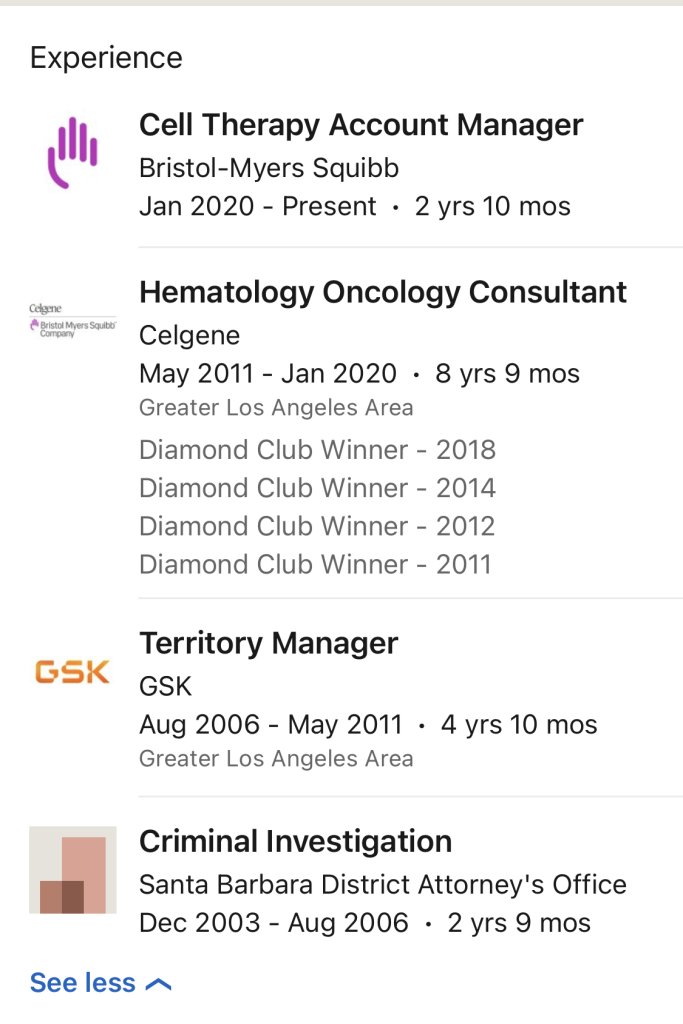
Task: Click the Bristol-Myers Squibb company name text
Action: (269, 167)
